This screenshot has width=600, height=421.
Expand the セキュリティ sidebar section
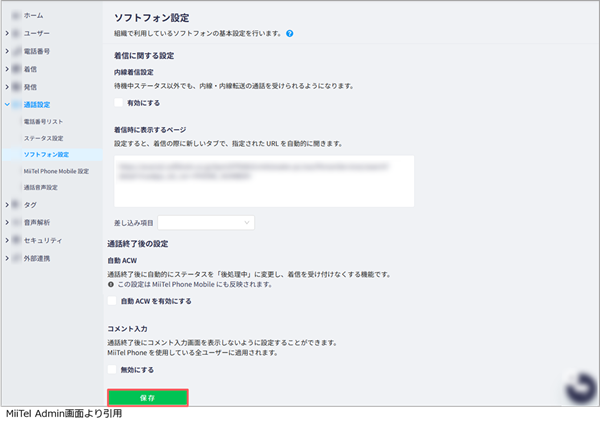(x=6, y=240)
